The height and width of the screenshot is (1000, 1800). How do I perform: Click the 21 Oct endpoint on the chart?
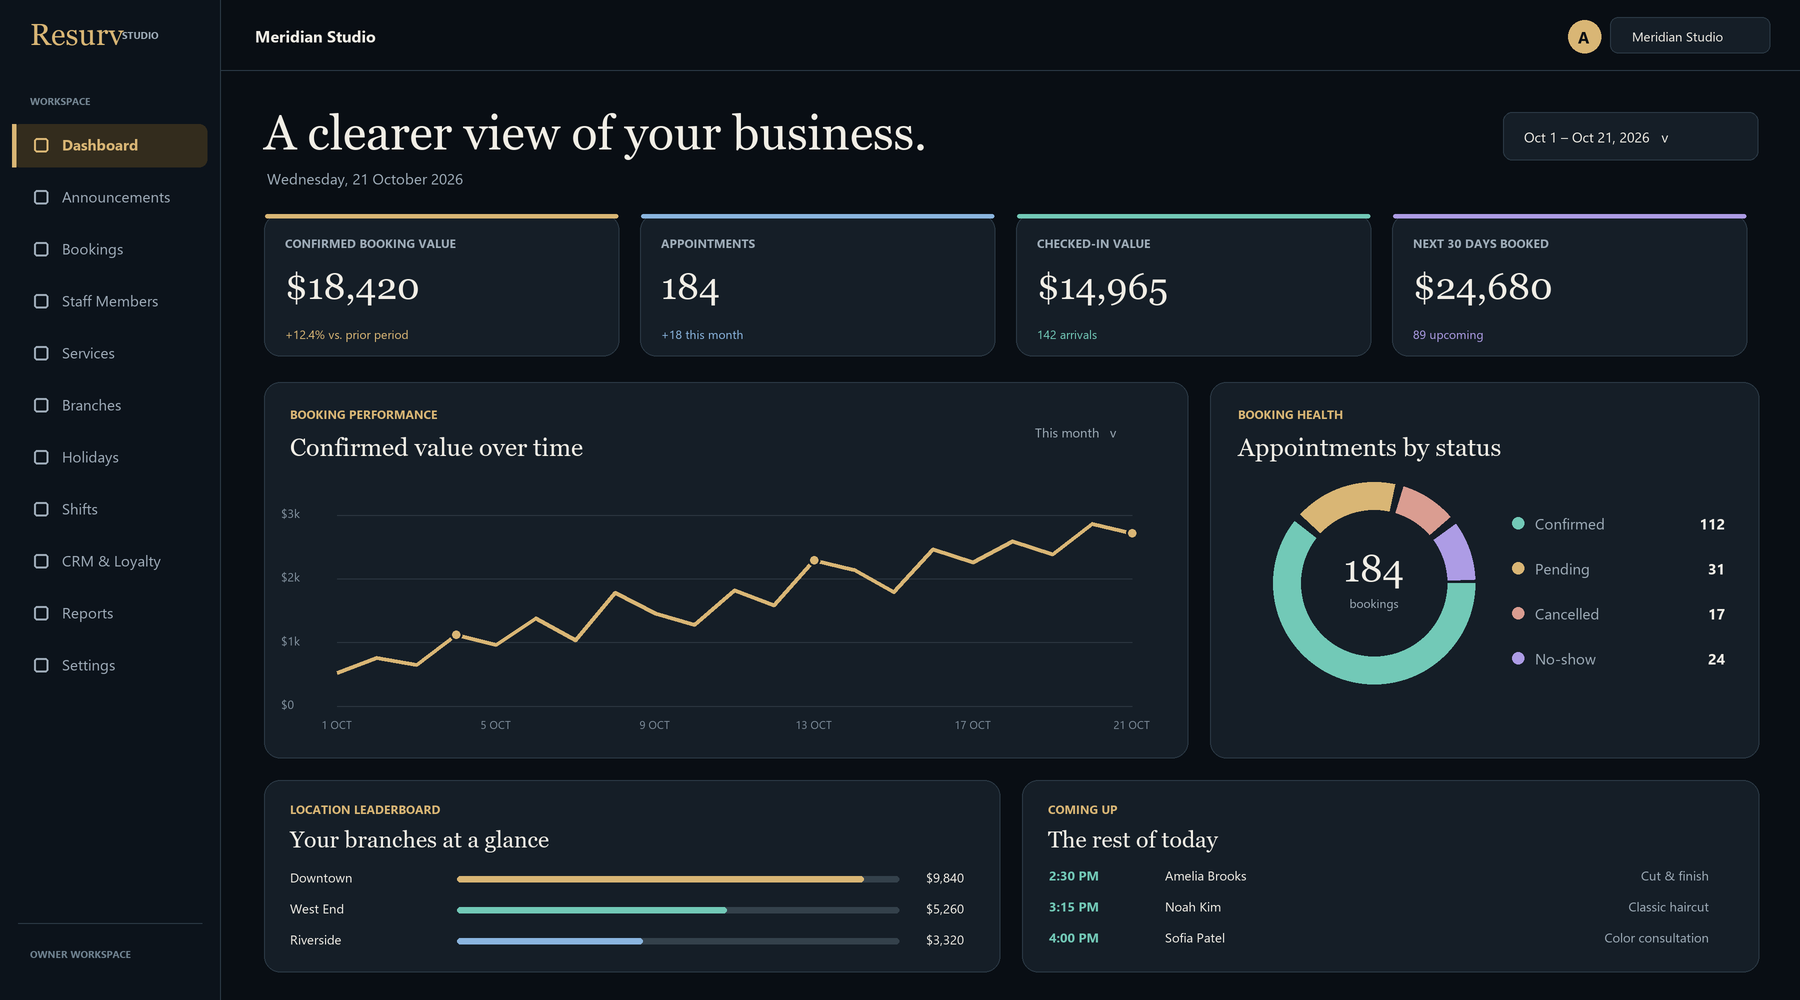1132,533
